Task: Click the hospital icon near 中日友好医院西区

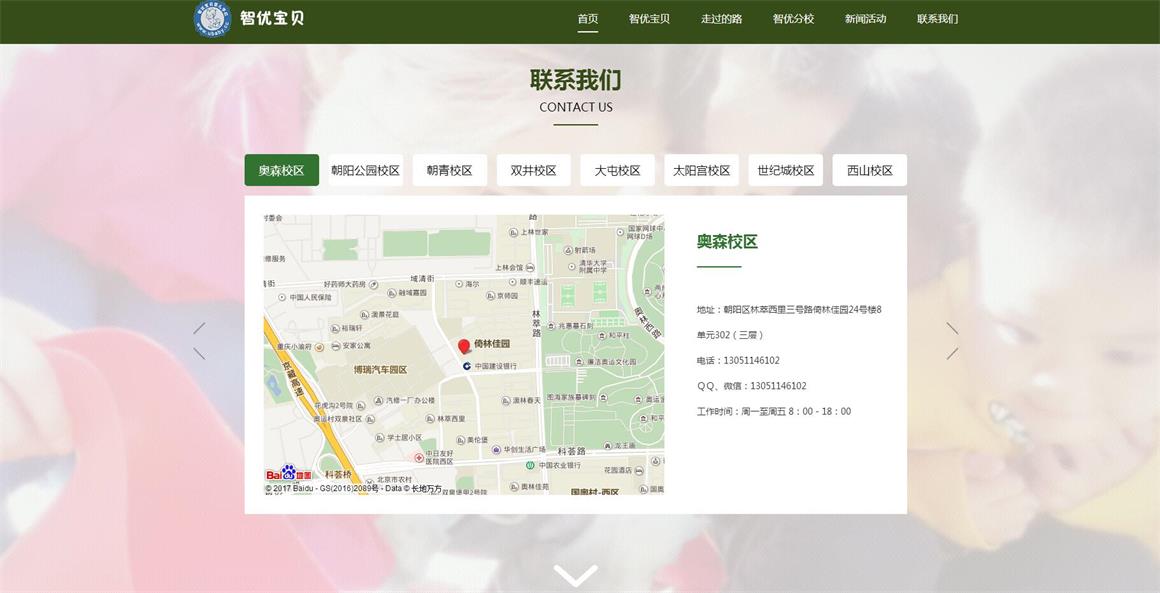Action: point(419,458)
